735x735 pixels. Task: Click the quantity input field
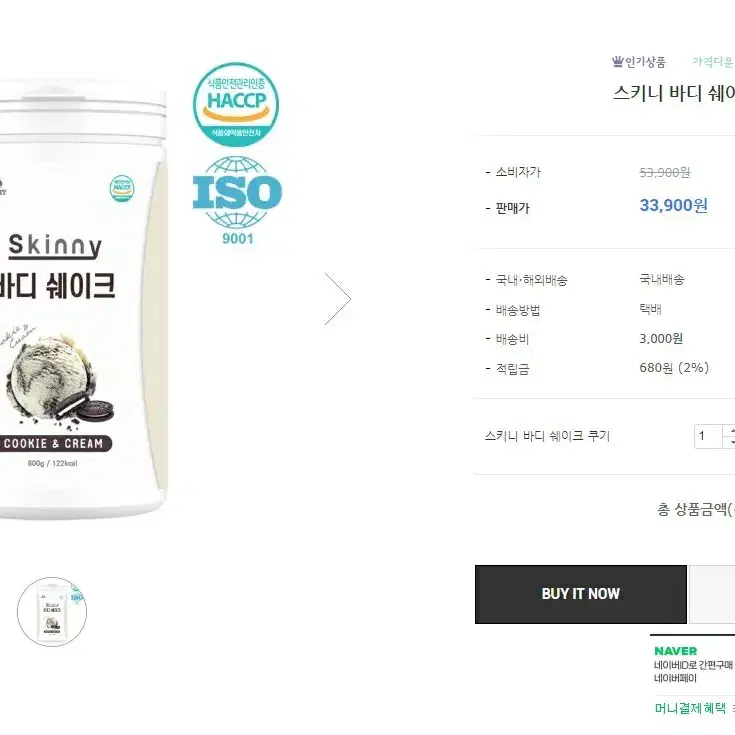[708, 436]
